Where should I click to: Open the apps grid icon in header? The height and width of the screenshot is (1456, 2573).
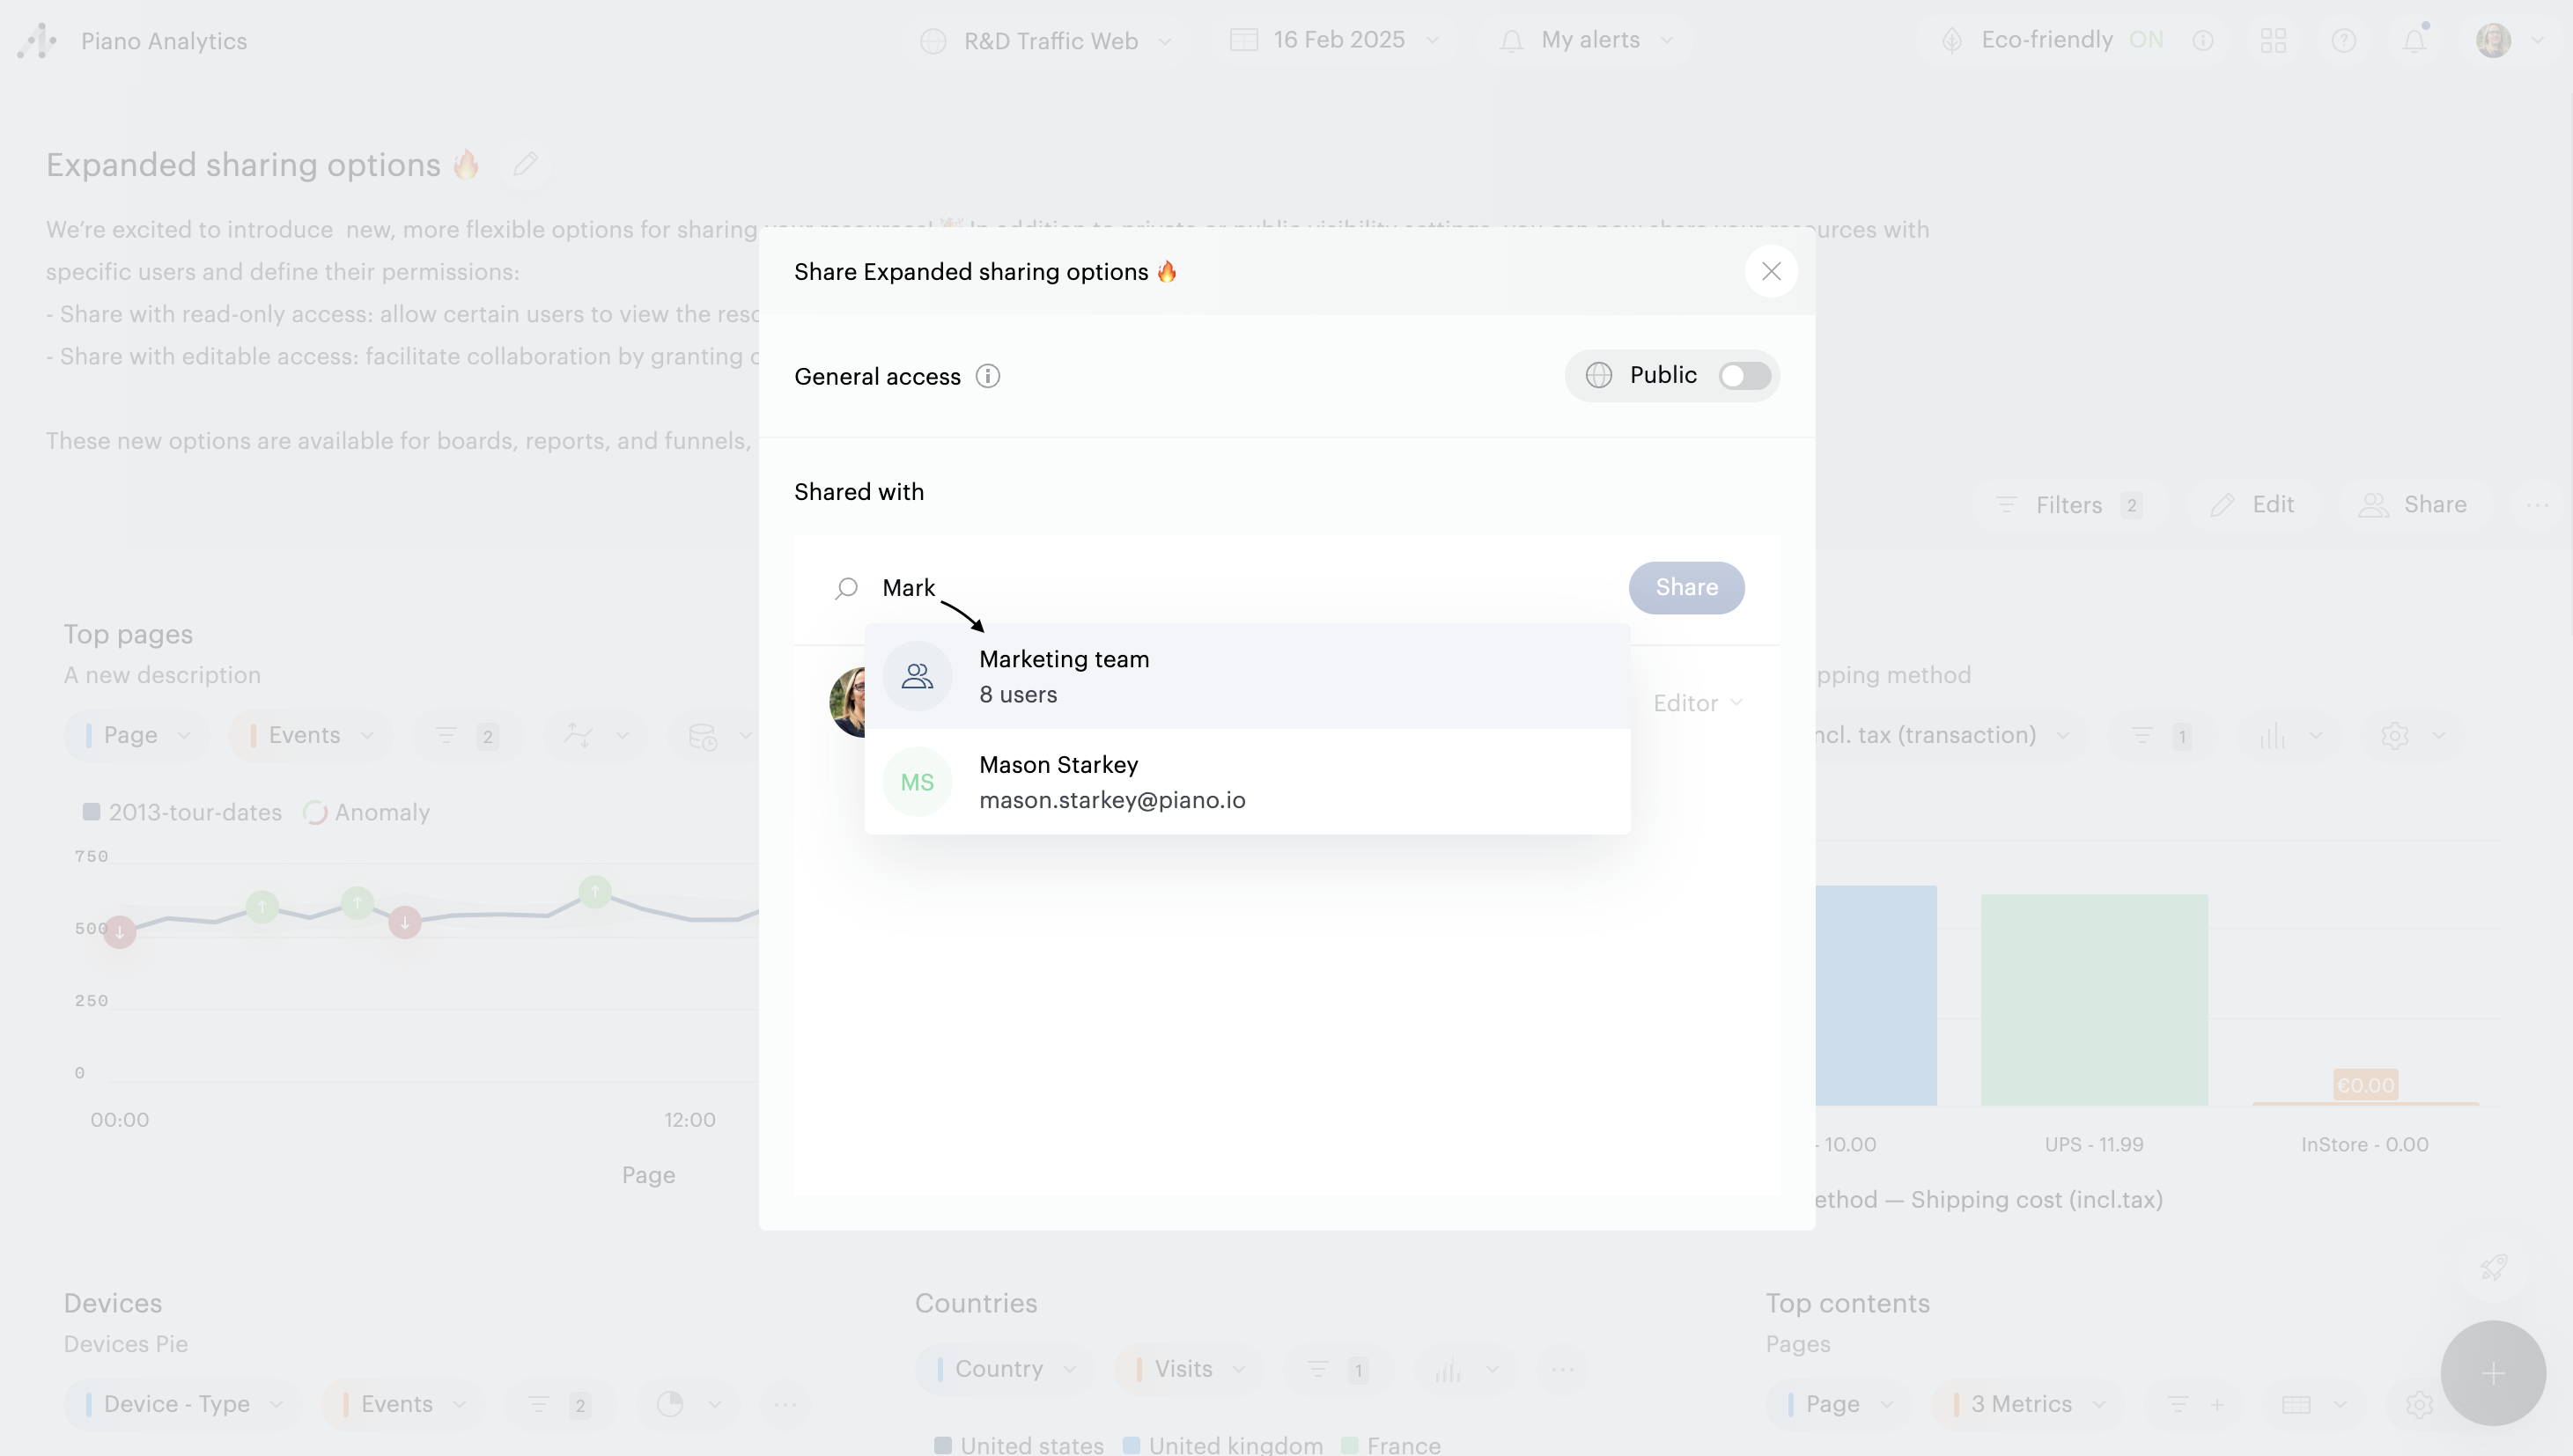pos(2273,41)
